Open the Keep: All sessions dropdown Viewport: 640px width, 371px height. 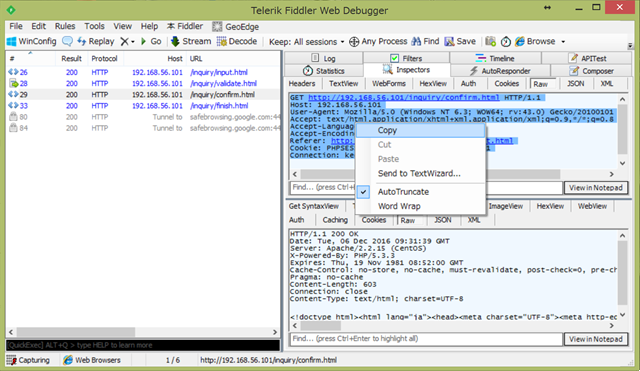[307, 42]
